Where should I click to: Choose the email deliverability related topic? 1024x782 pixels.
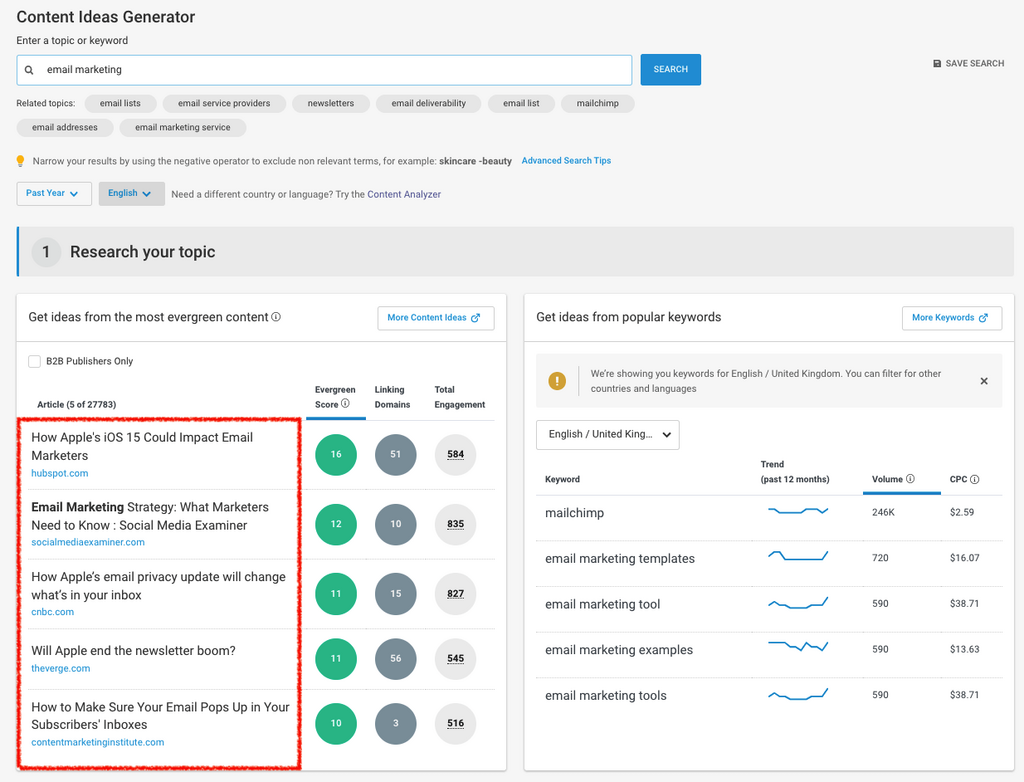tap(428, 103)
